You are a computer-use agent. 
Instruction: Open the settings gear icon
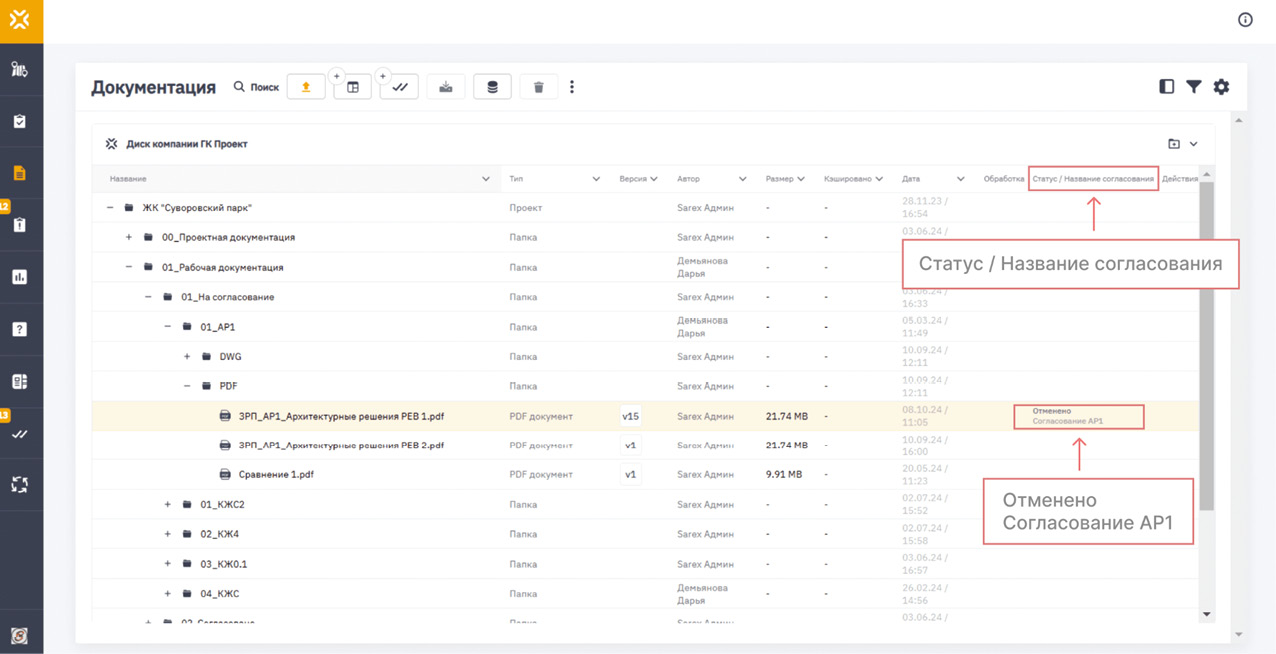click(1221, 87)
